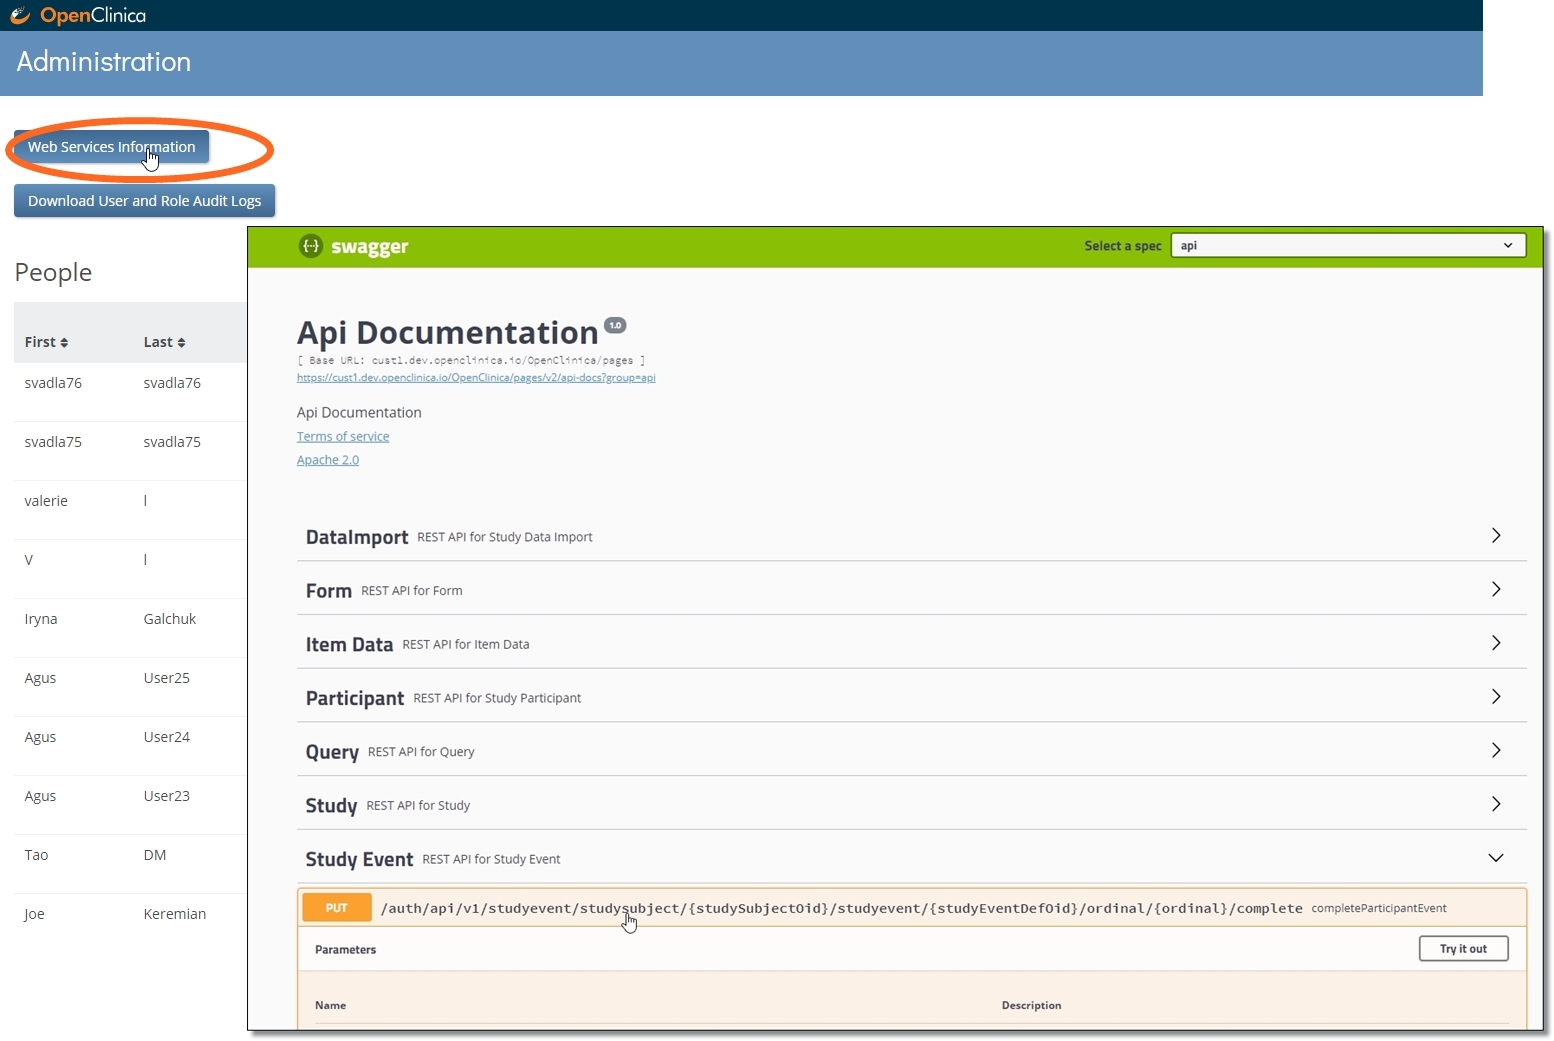Screen dimensions: 1554x1041
Task: Expand the Form API section chevron
Action: (x=1496, y=590)
